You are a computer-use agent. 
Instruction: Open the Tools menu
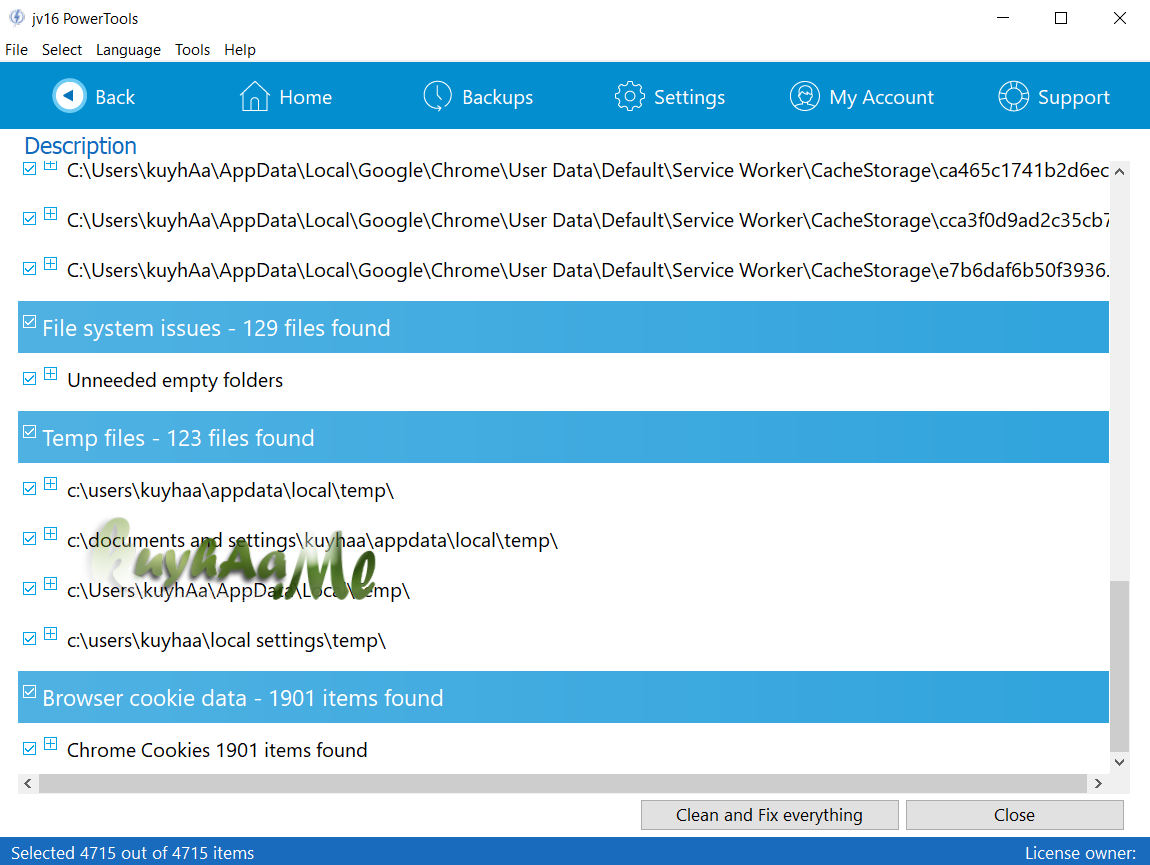(192, 49)
